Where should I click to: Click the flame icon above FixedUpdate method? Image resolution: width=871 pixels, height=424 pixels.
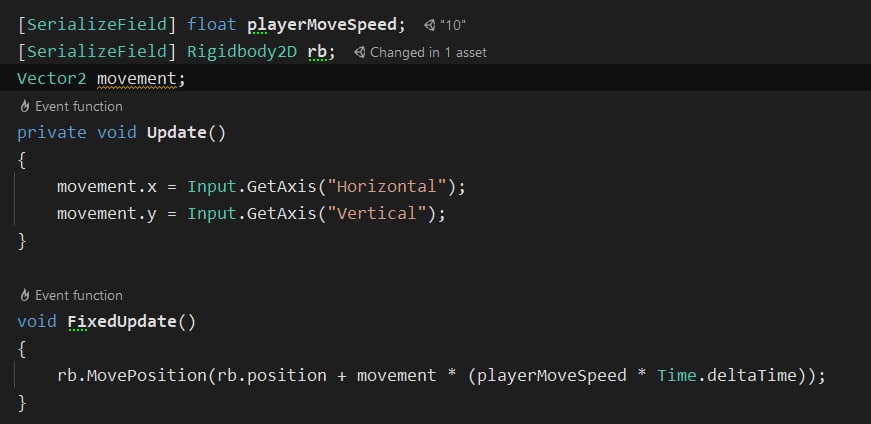(24, 295)
